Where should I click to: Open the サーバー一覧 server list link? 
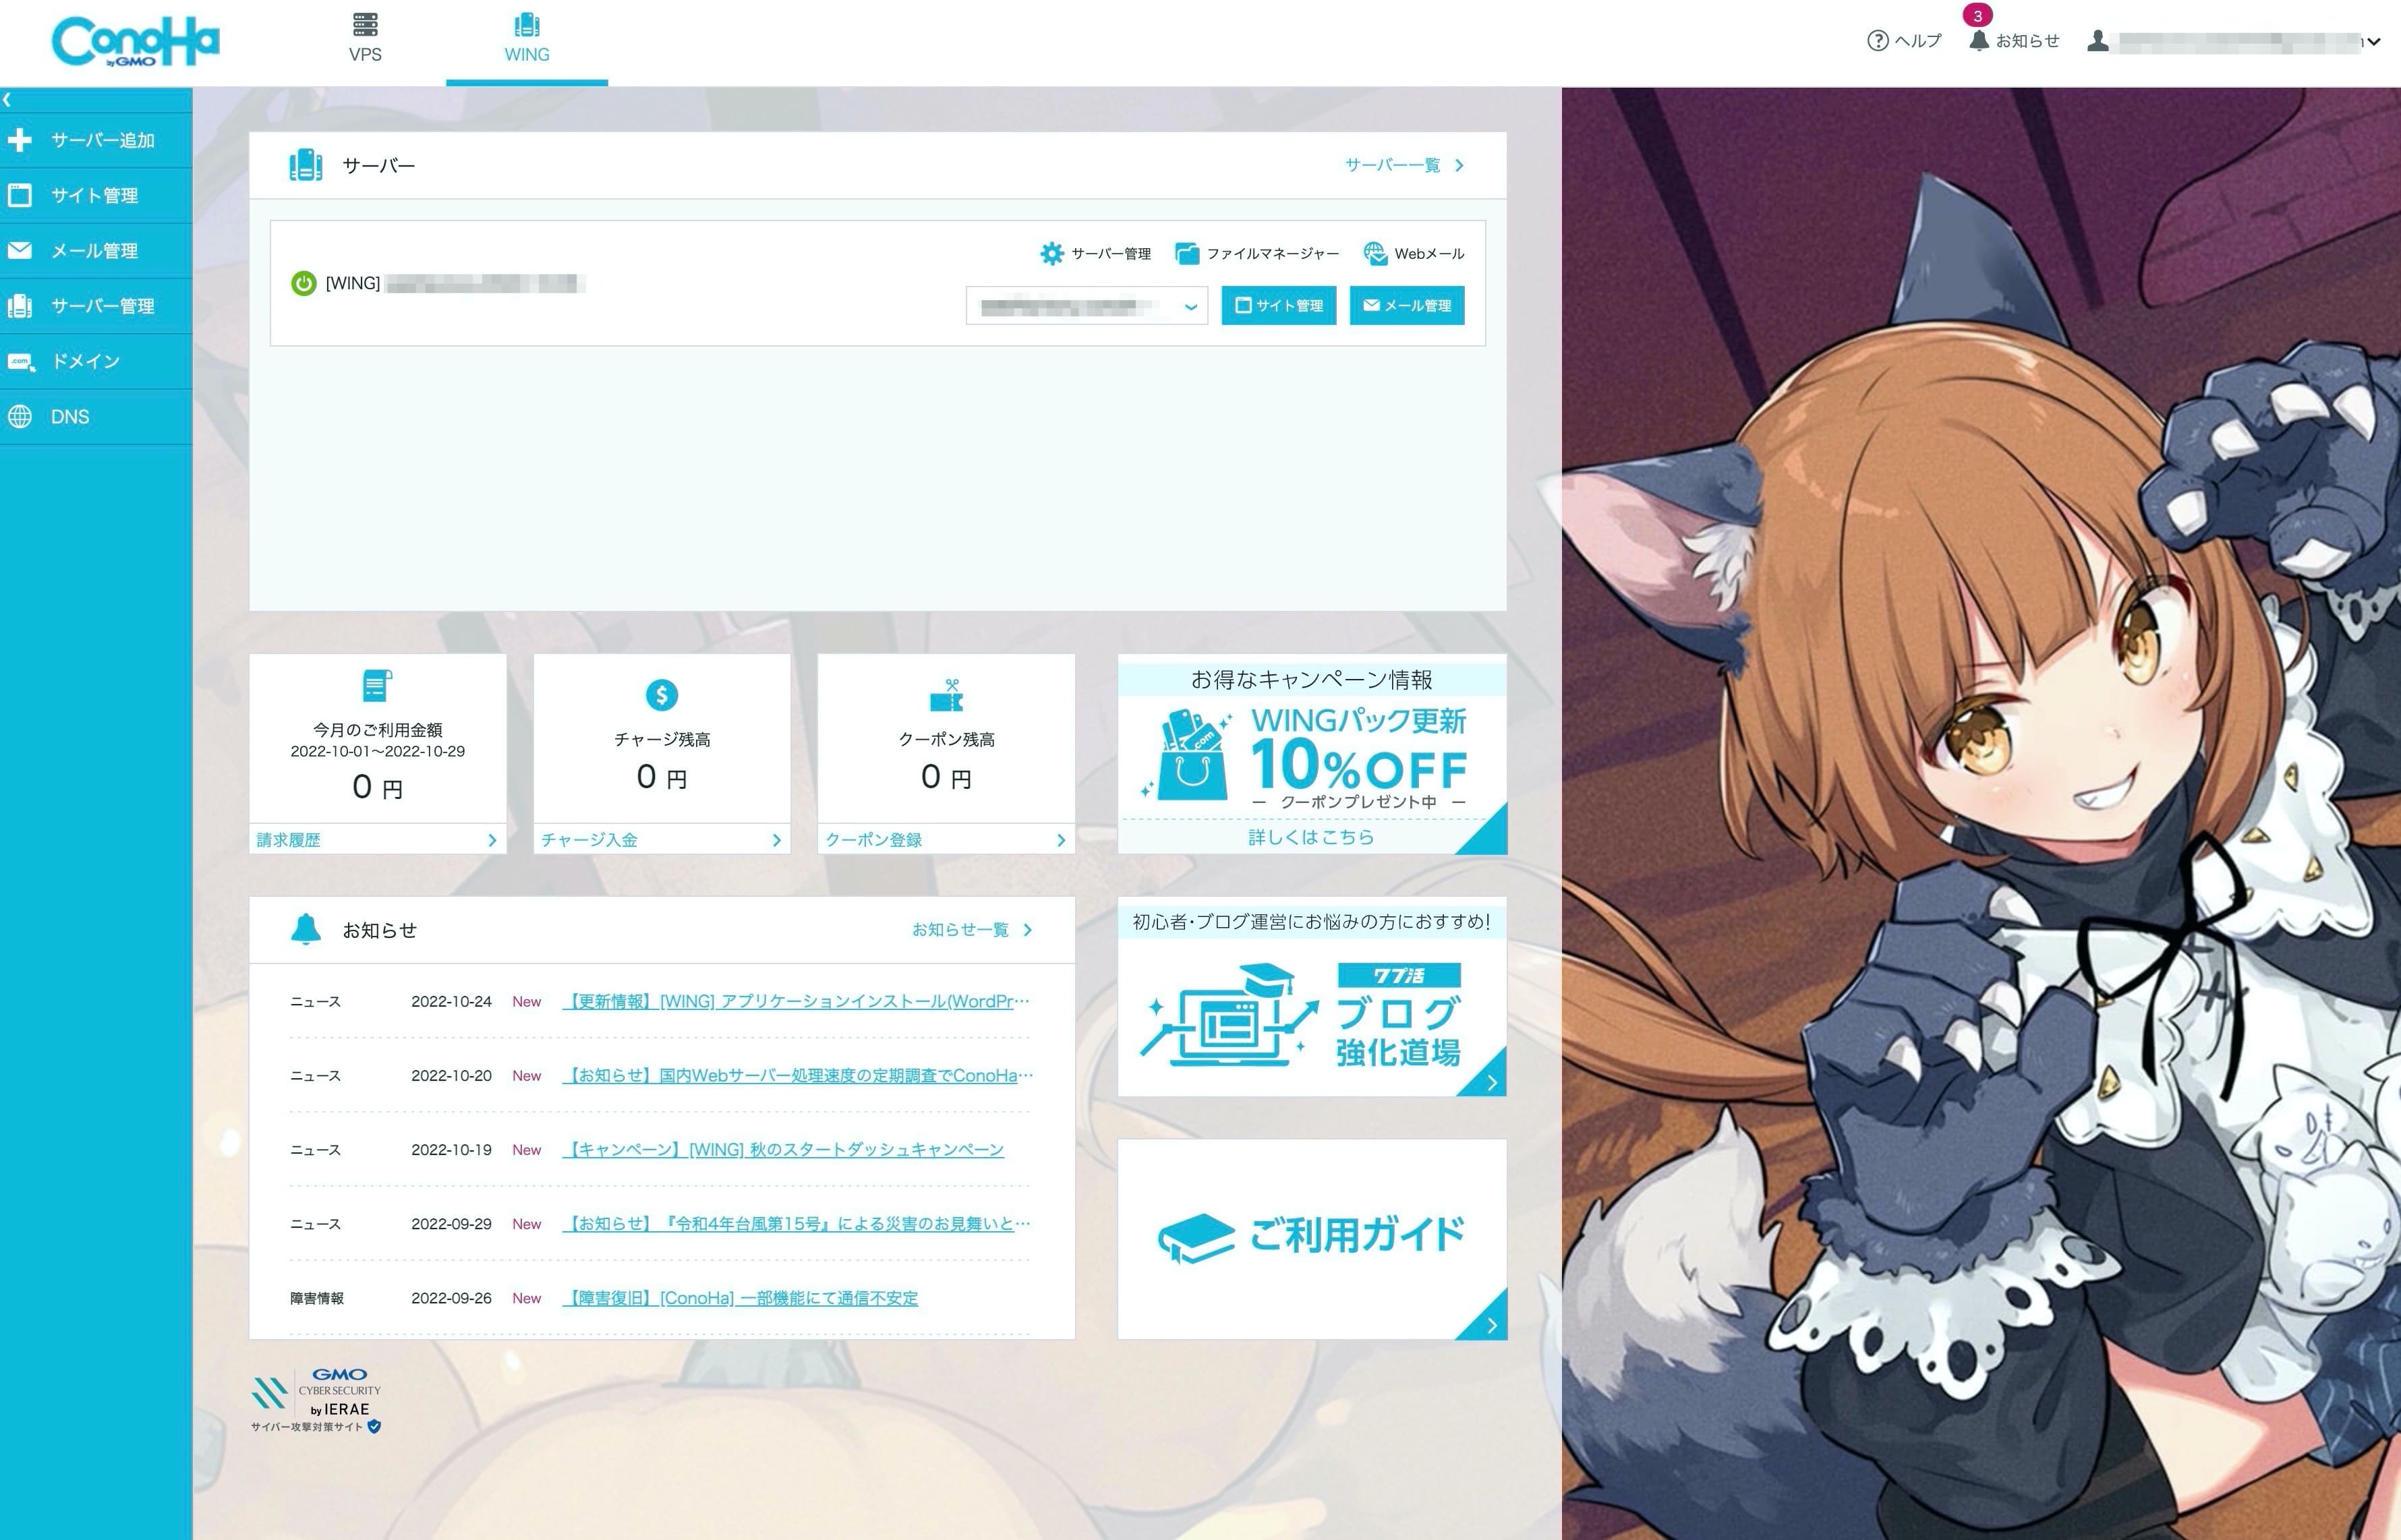[x=1393, y=165]
